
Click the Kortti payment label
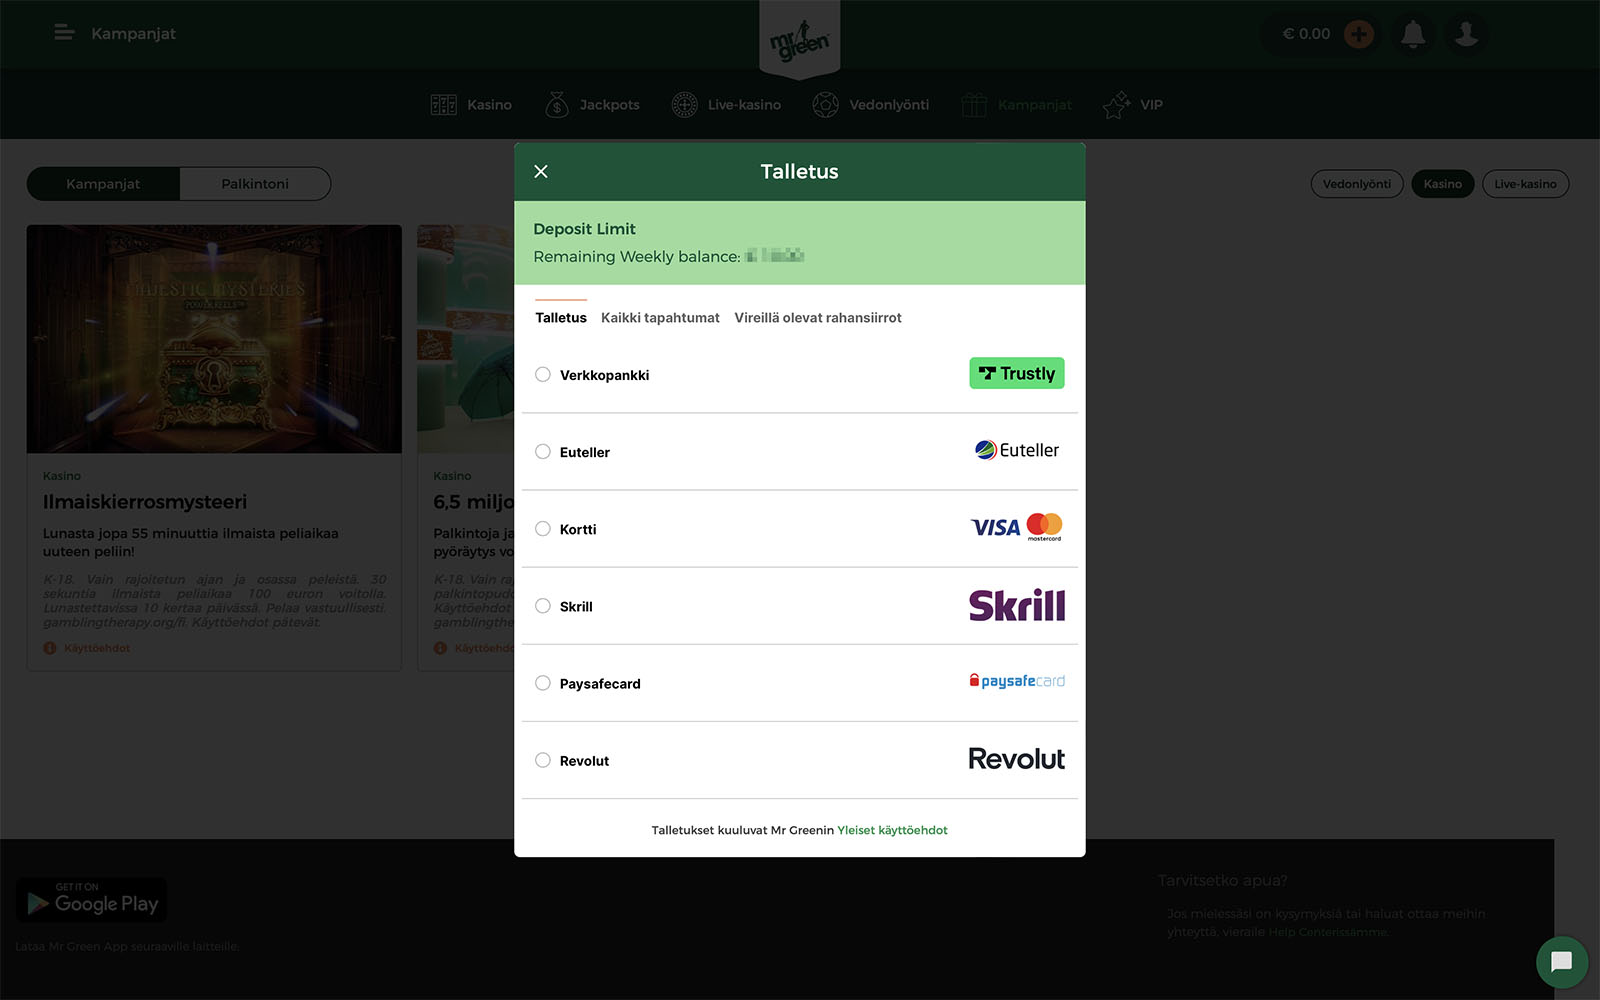(x=578, y=529)
